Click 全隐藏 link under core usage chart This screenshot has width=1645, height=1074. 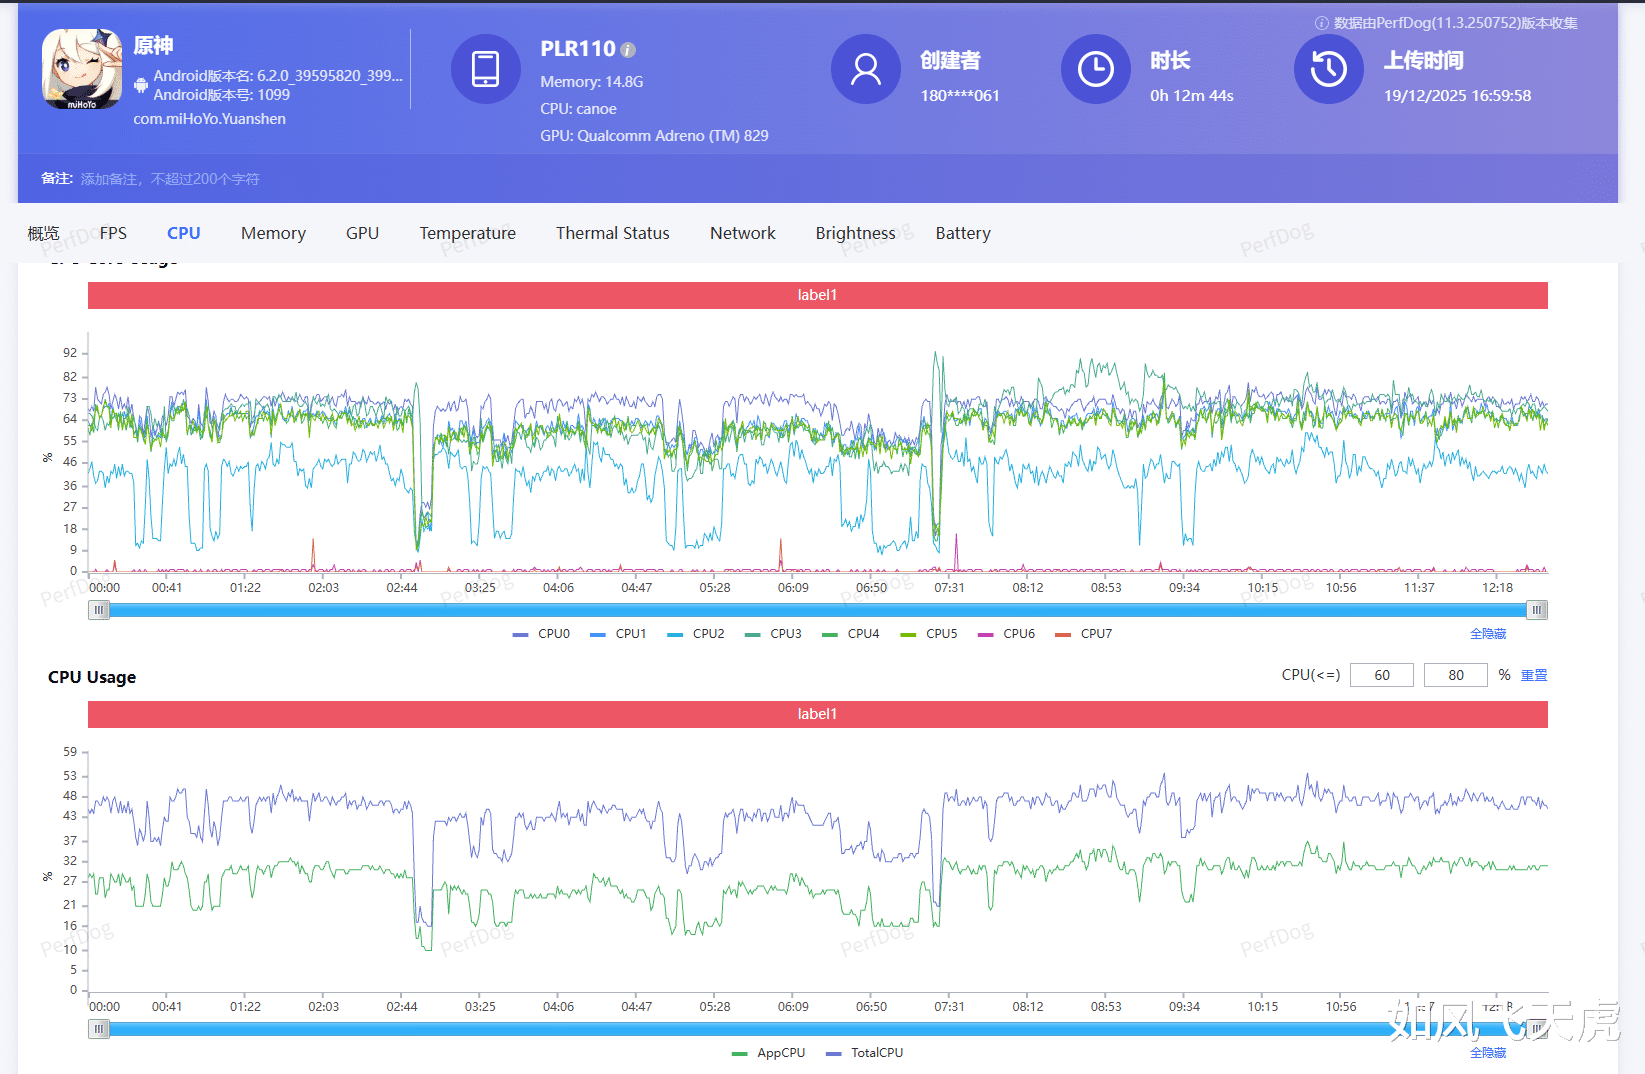[x=1487, y=634]
